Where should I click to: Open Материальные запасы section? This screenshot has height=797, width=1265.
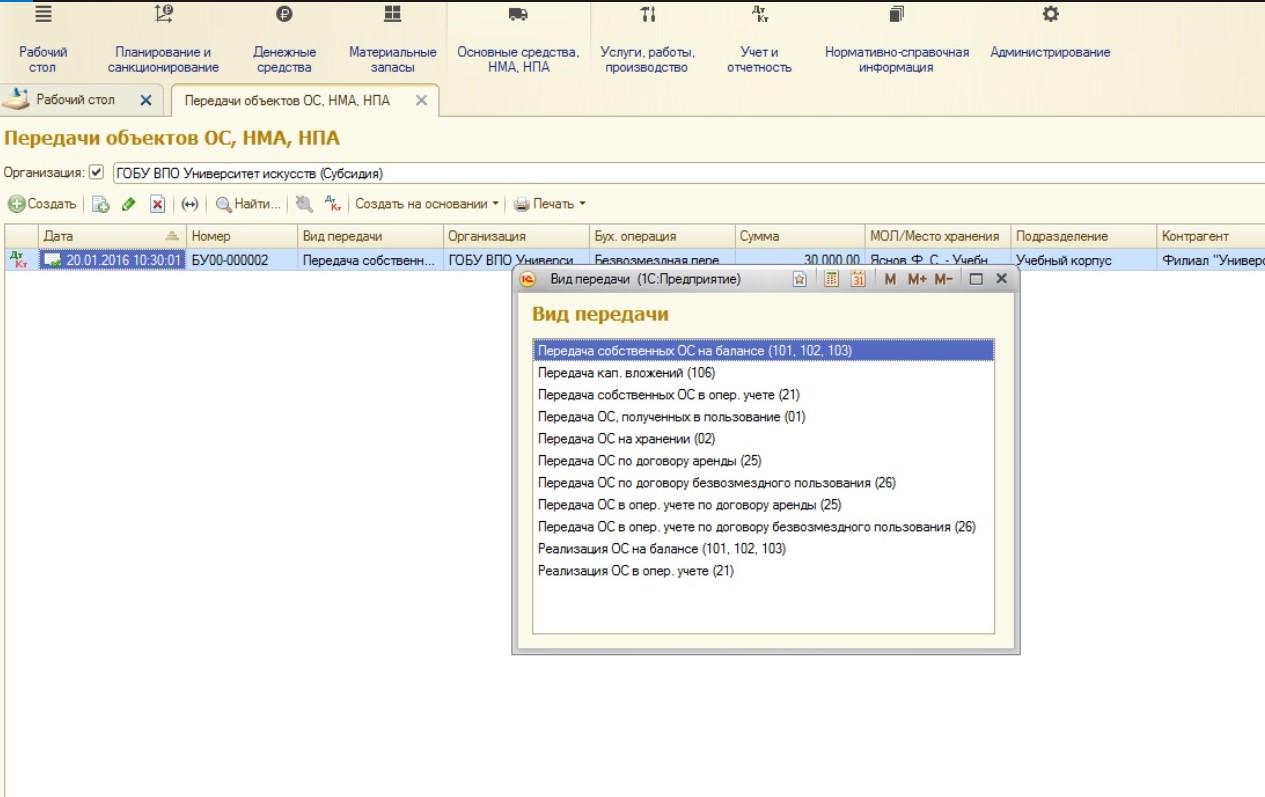pyautogui.click(x=392, y=41)
